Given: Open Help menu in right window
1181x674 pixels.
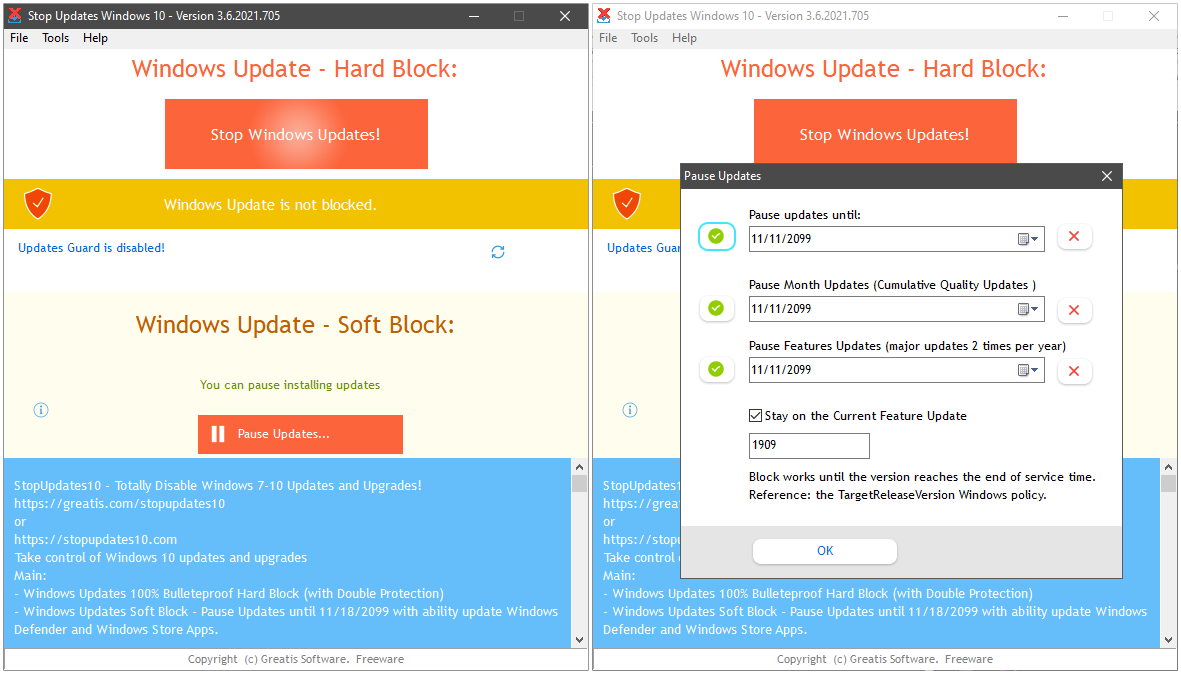Looking at the screenshot, I should click(x=685, y=38).
